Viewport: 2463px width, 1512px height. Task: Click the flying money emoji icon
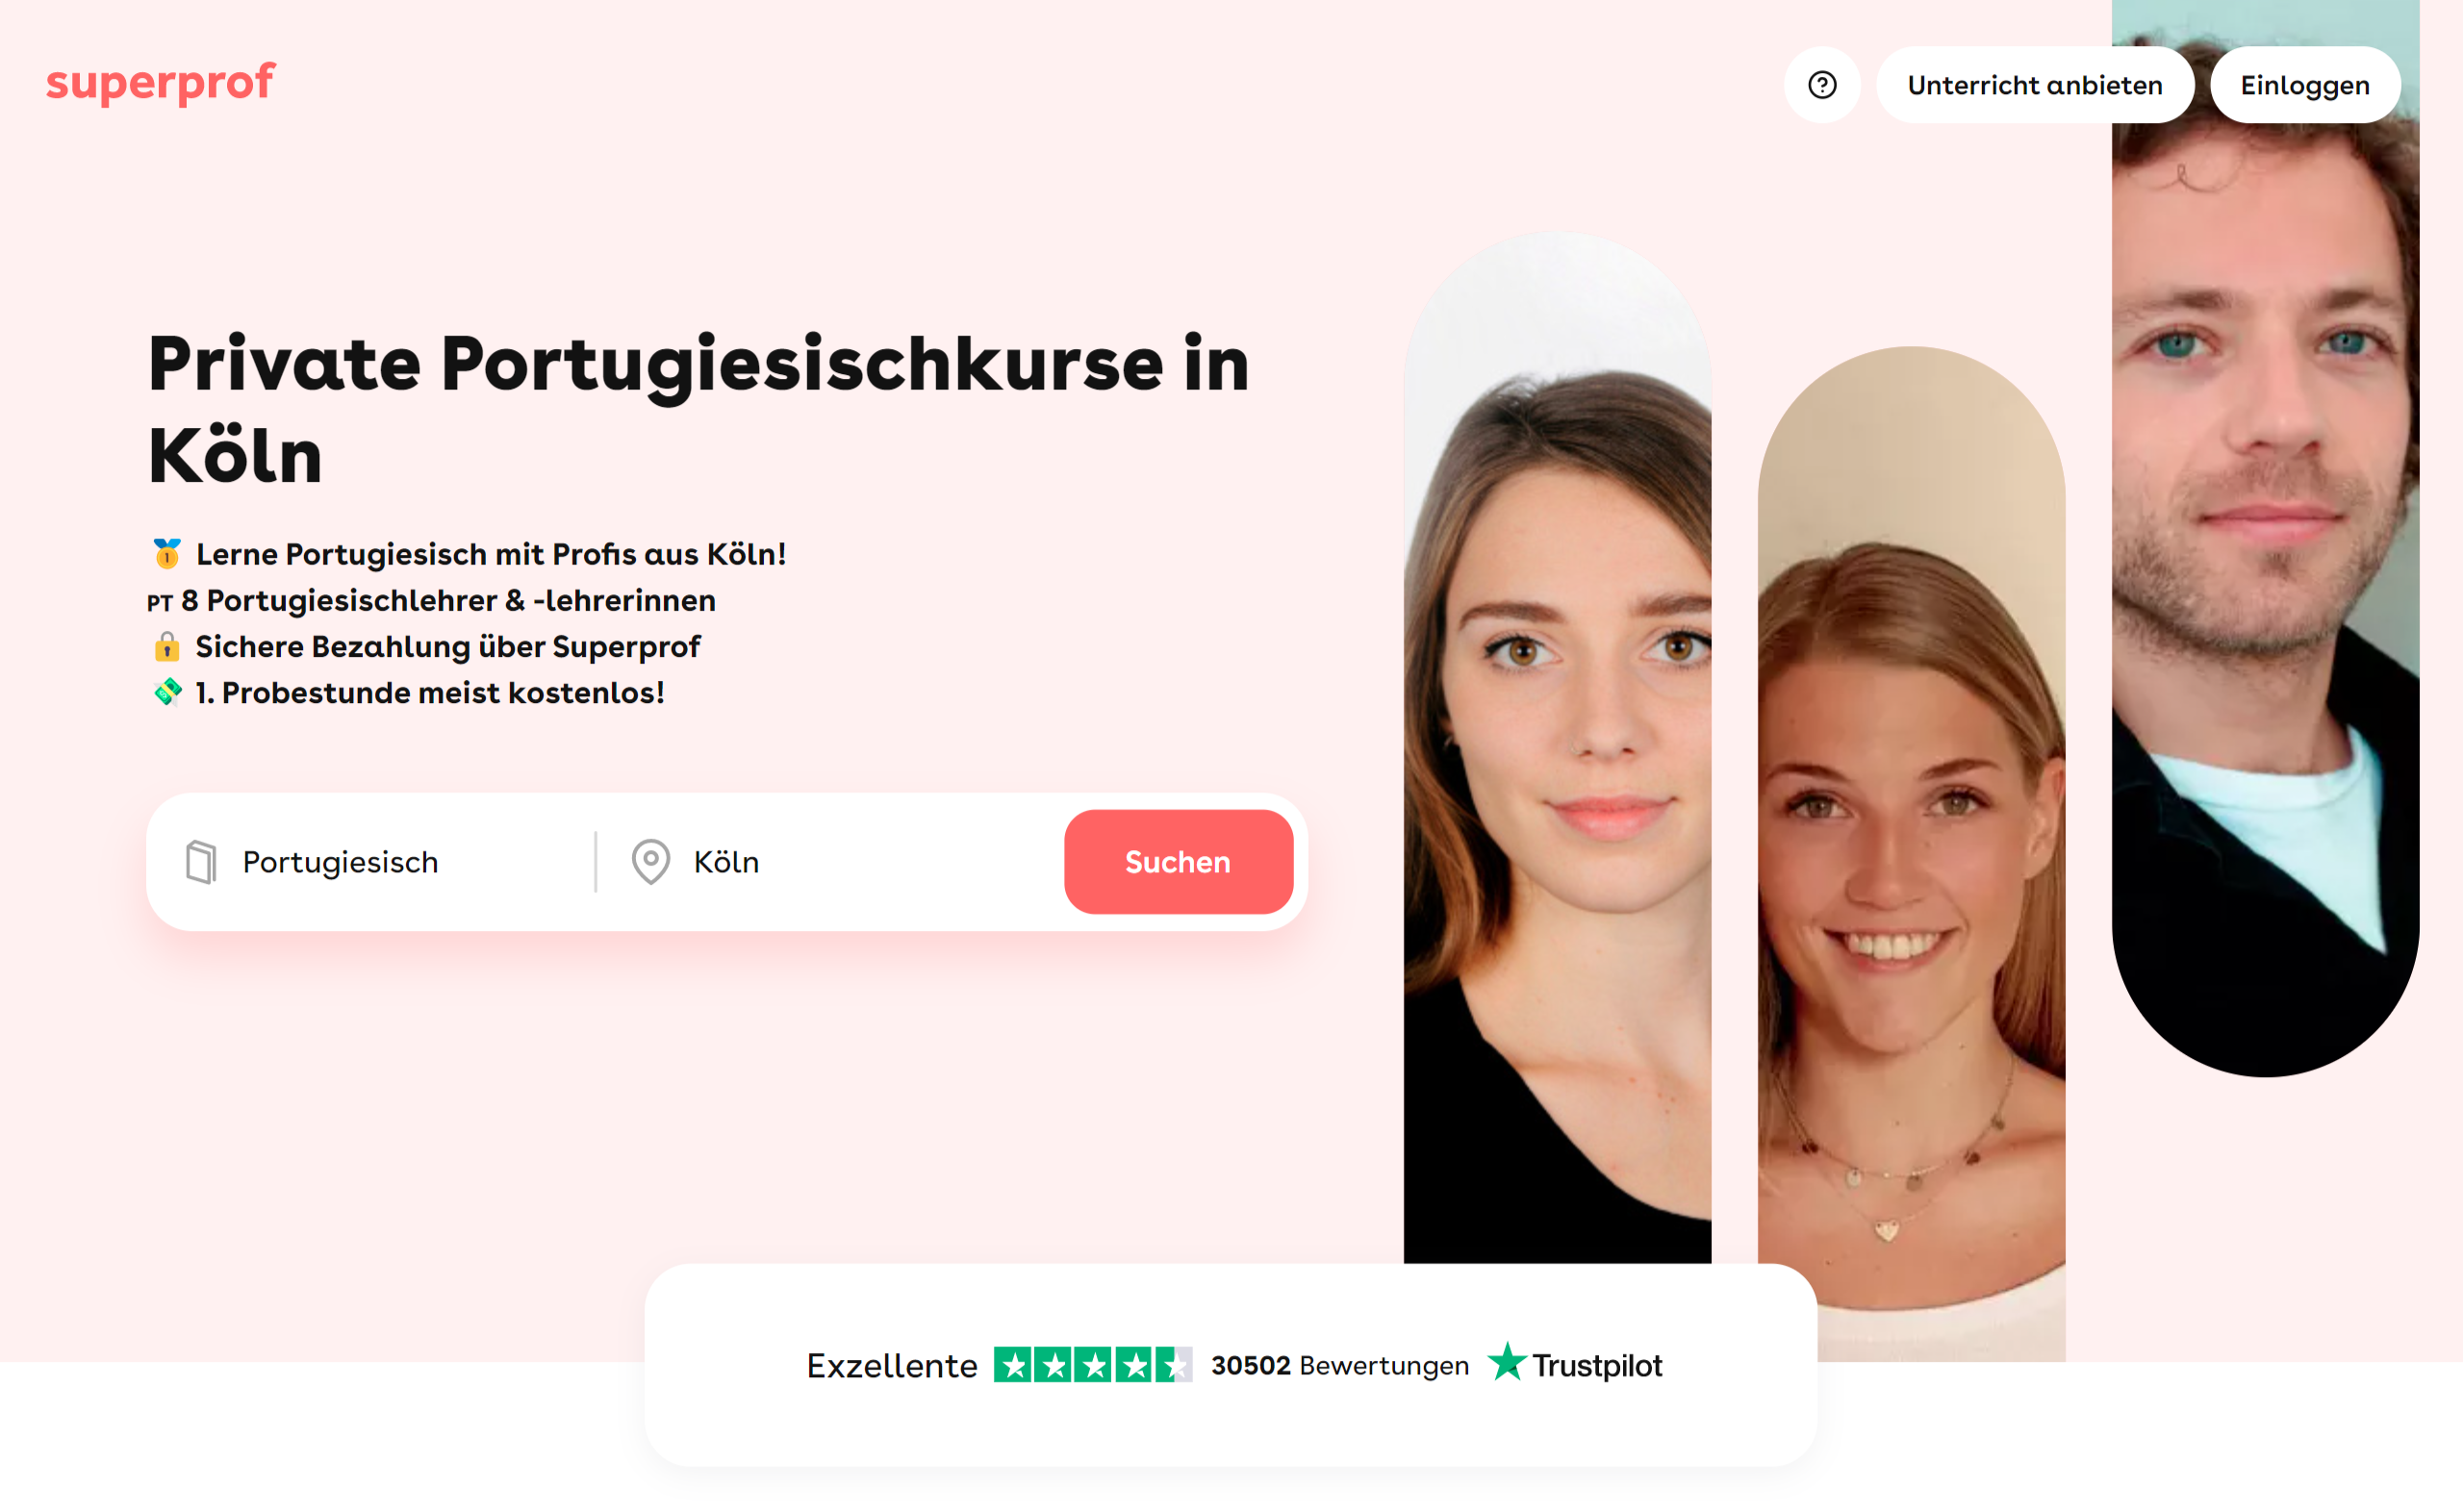pyautogui.click(x=167, y=692)
